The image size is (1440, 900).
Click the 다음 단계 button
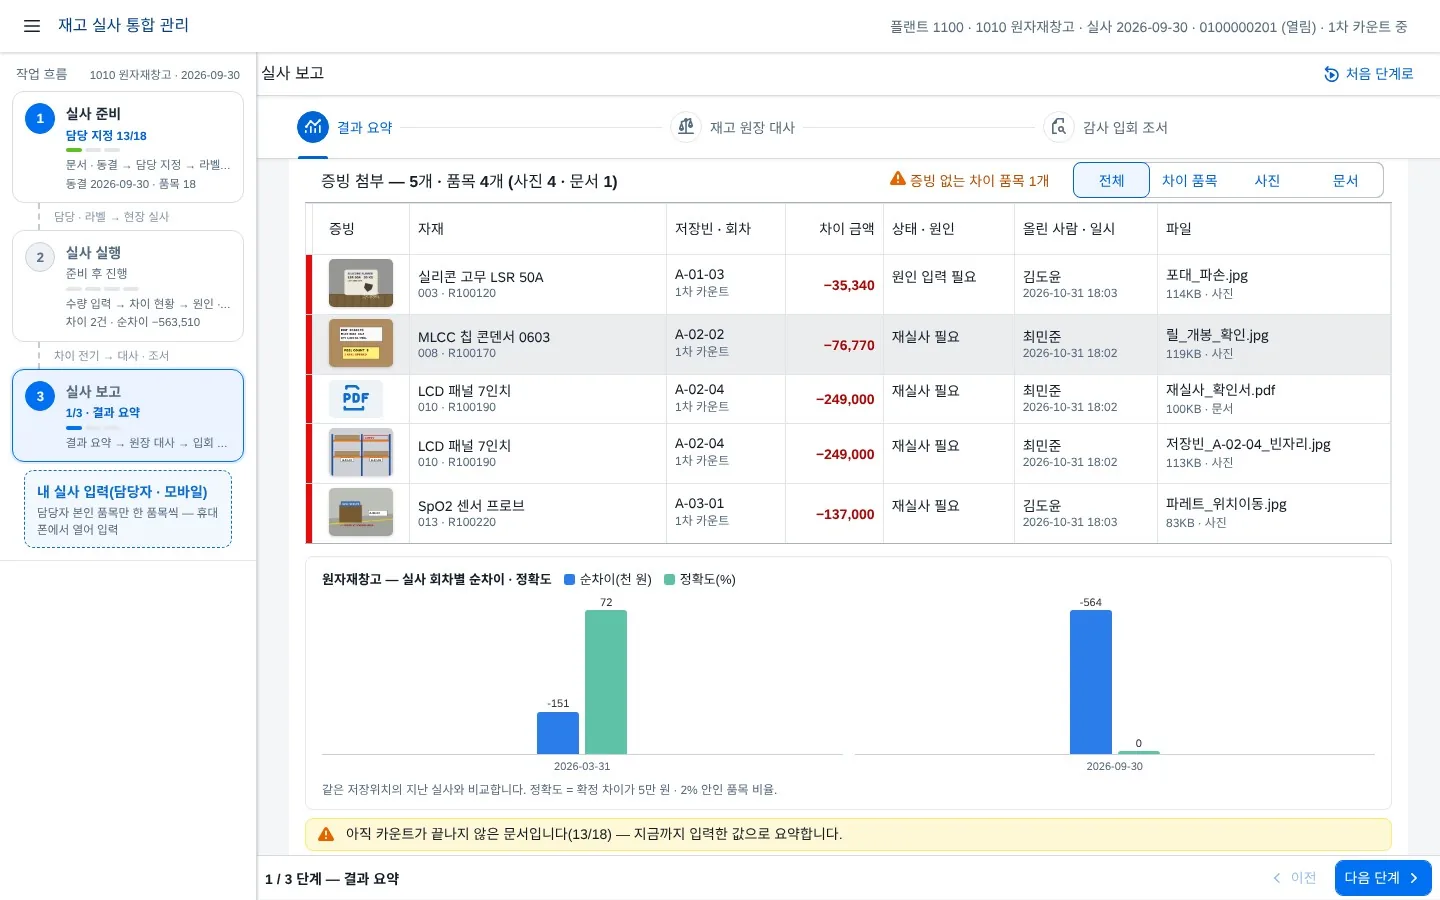click(x=1383, y=878)
